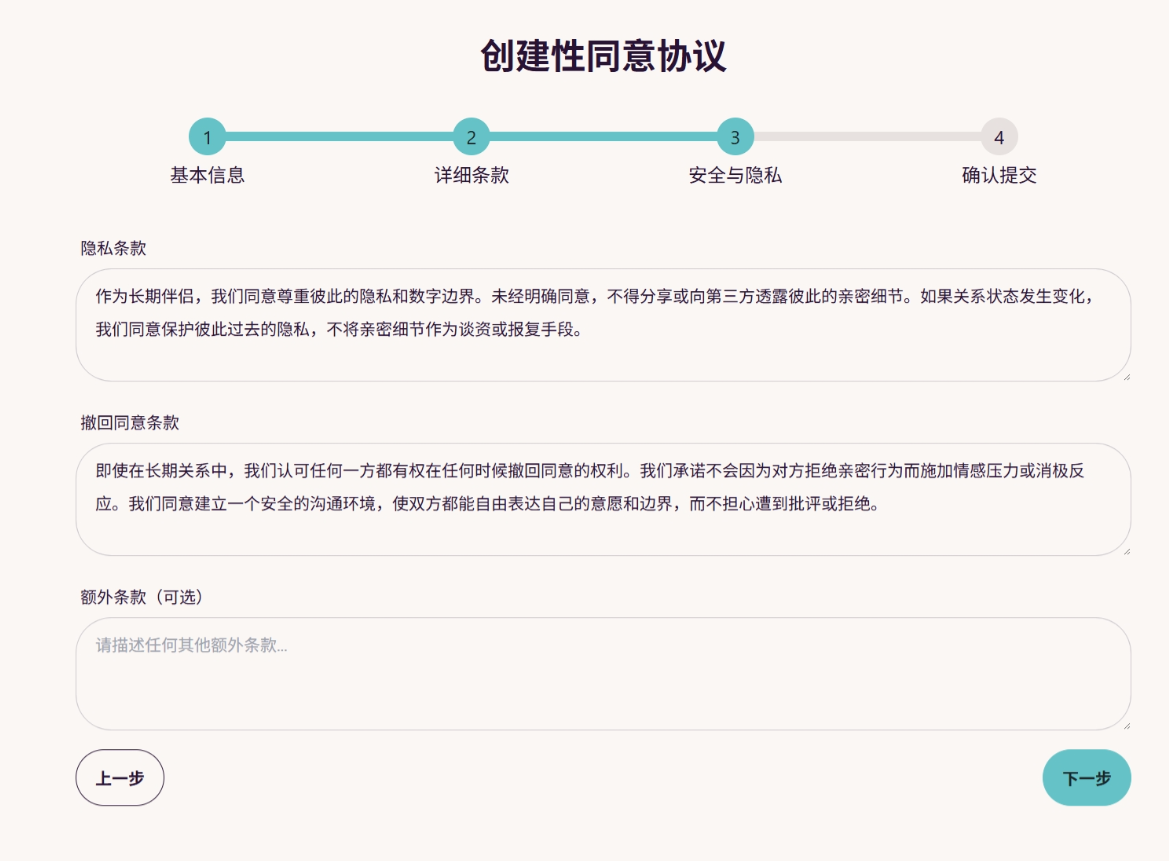Click into the empty 额外条款 text area
The image size is (1169, 861).
coord(602,673)
